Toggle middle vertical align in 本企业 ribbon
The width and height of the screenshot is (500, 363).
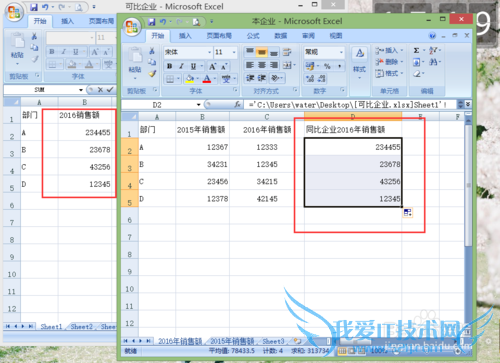pyautogui.click(x=262, y=52)
